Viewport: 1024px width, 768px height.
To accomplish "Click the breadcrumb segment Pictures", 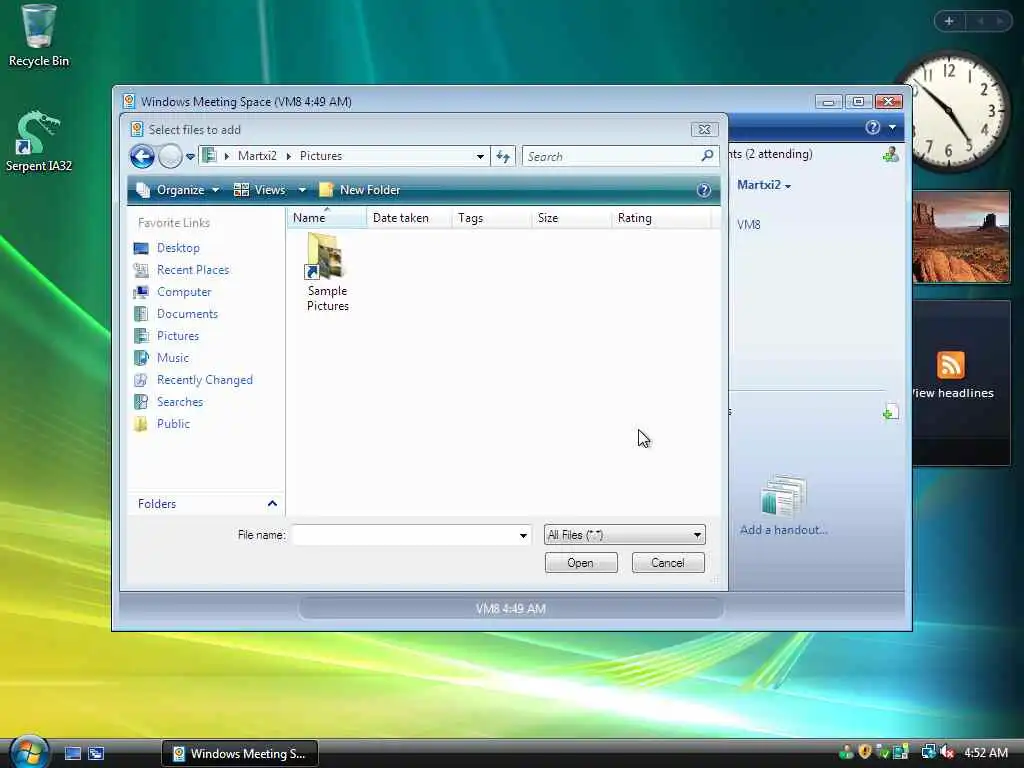I will (321, 156).
